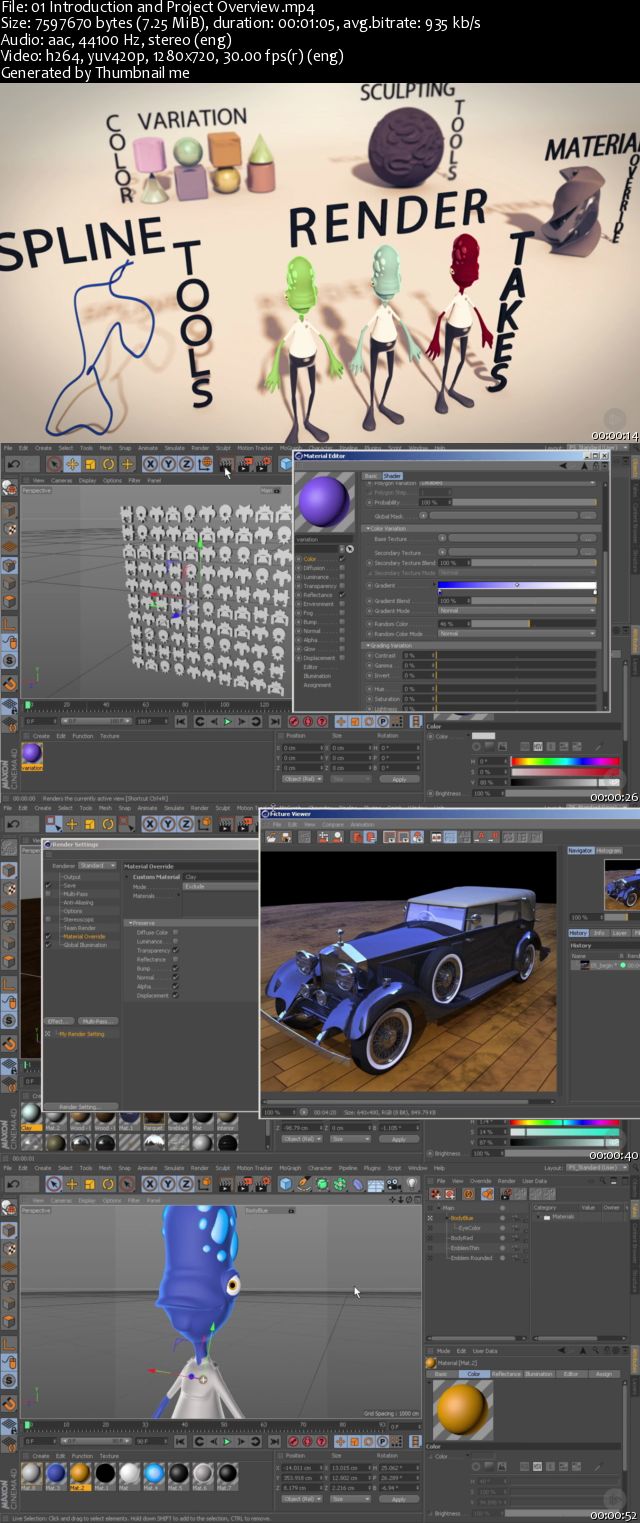Collapse Grading Variation section
This screenshot has height=1523, width=640.
(x=367, y=645)
